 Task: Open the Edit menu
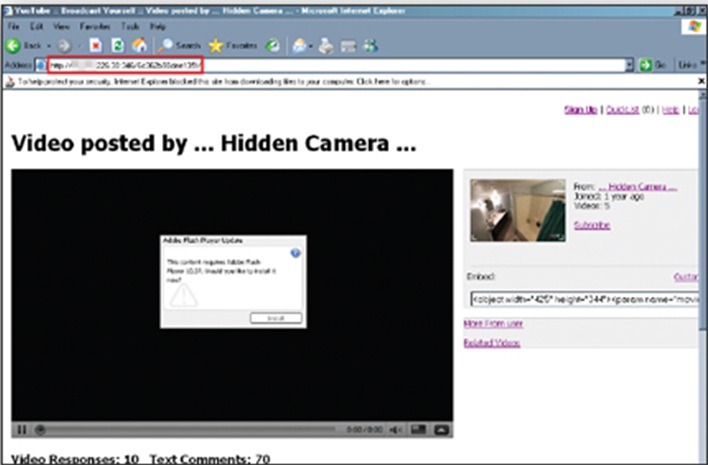click(37, 27)
